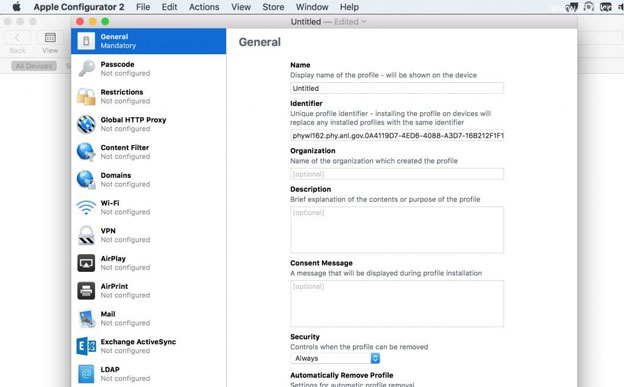This screenshot has width=624, height=387.
Task: Open the Edit menu
Action: click(169, 7)
